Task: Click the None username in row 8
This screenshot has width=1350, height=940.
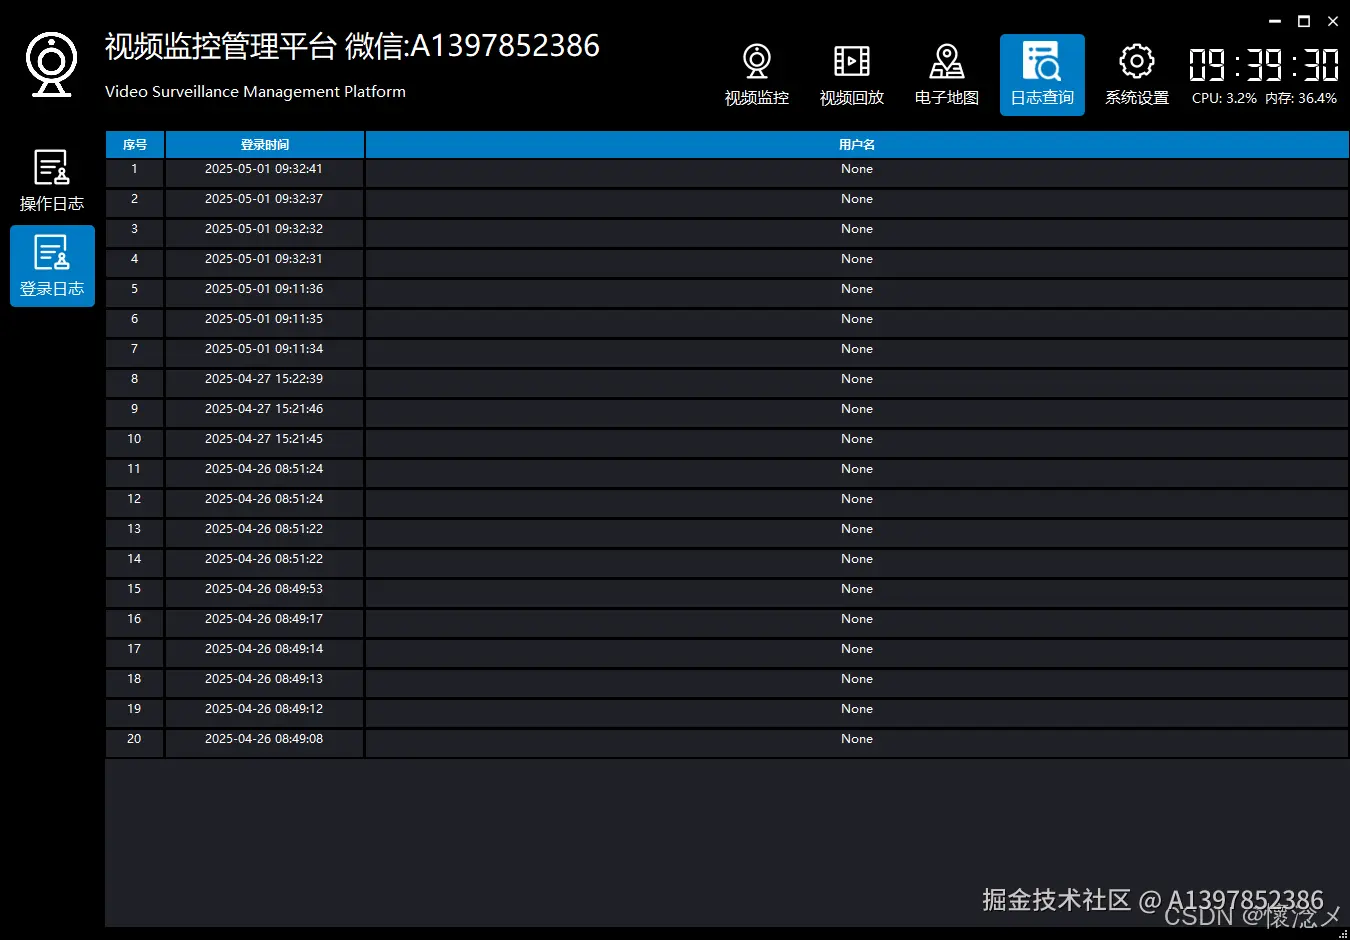Action: coord(857,379)
